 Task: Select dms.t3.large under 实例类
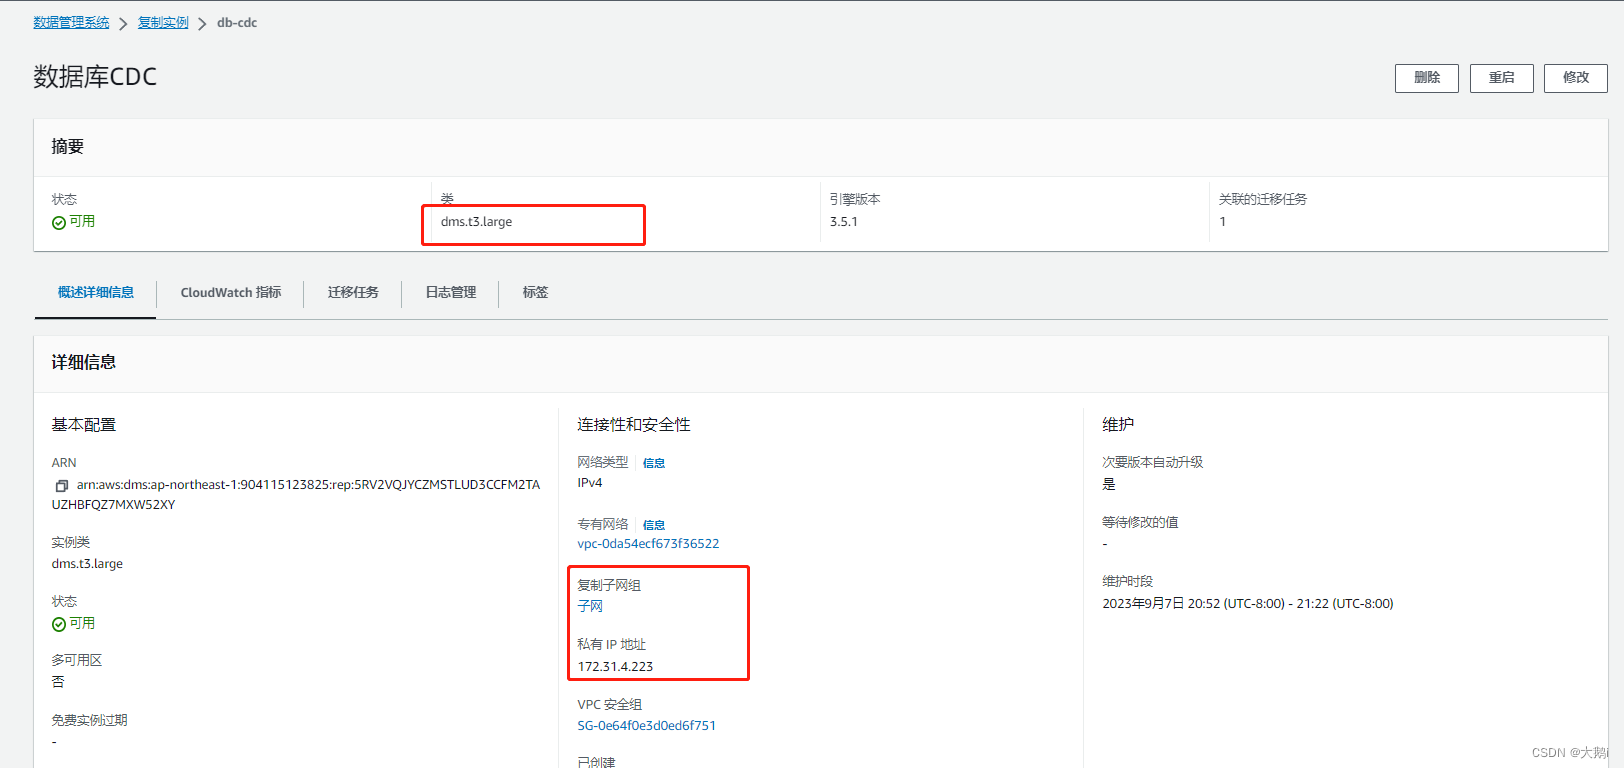coord(87,564)
